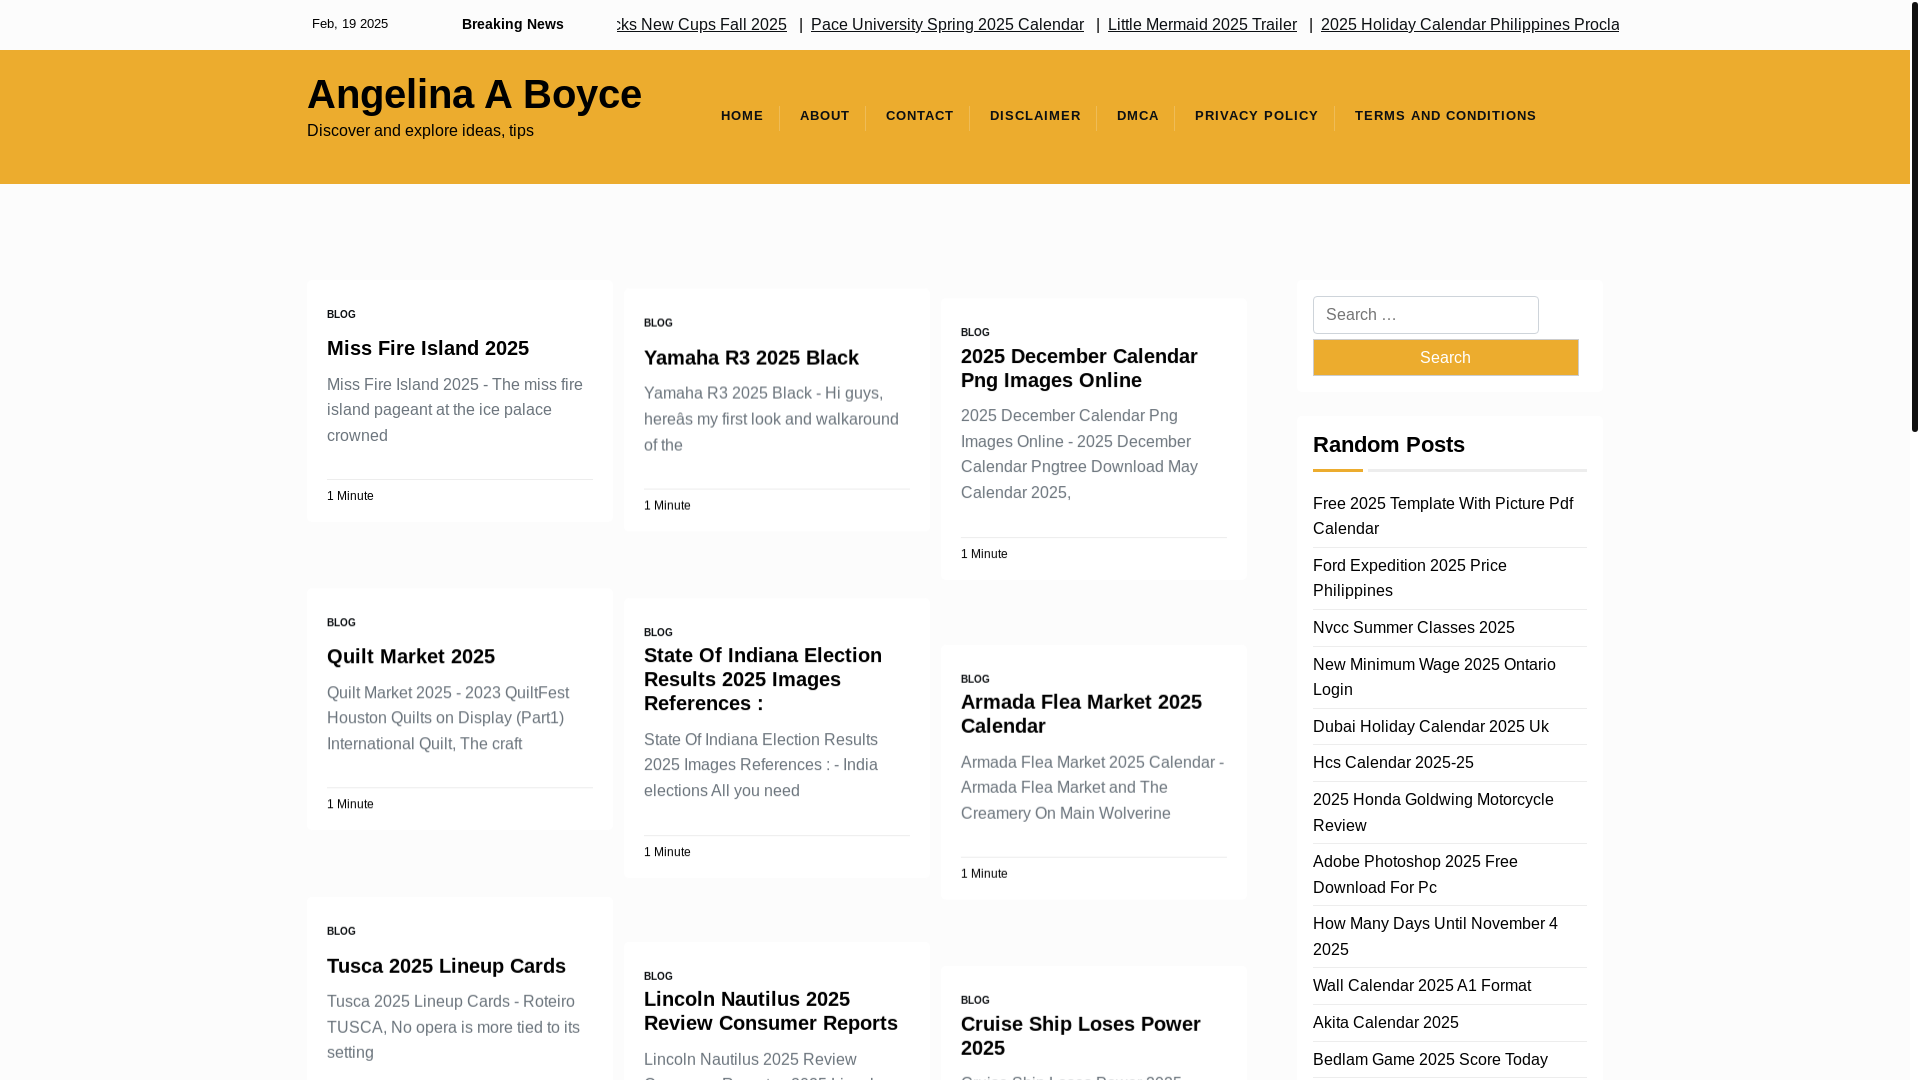The height and width of the screenshot is (1080, 1920).
Task: Open Akita Calendar 2025 link
Action: [x=1385, y=1023]
